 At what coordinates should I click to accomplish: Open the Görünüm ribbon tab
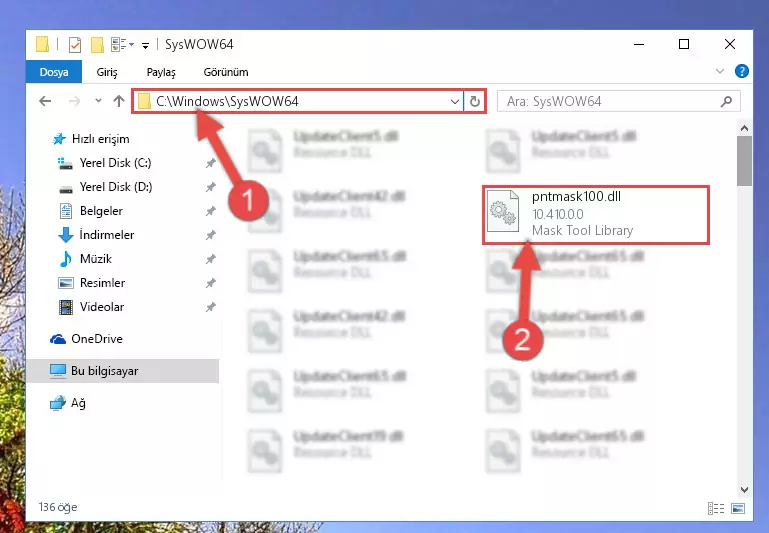[x=226, y=72]
